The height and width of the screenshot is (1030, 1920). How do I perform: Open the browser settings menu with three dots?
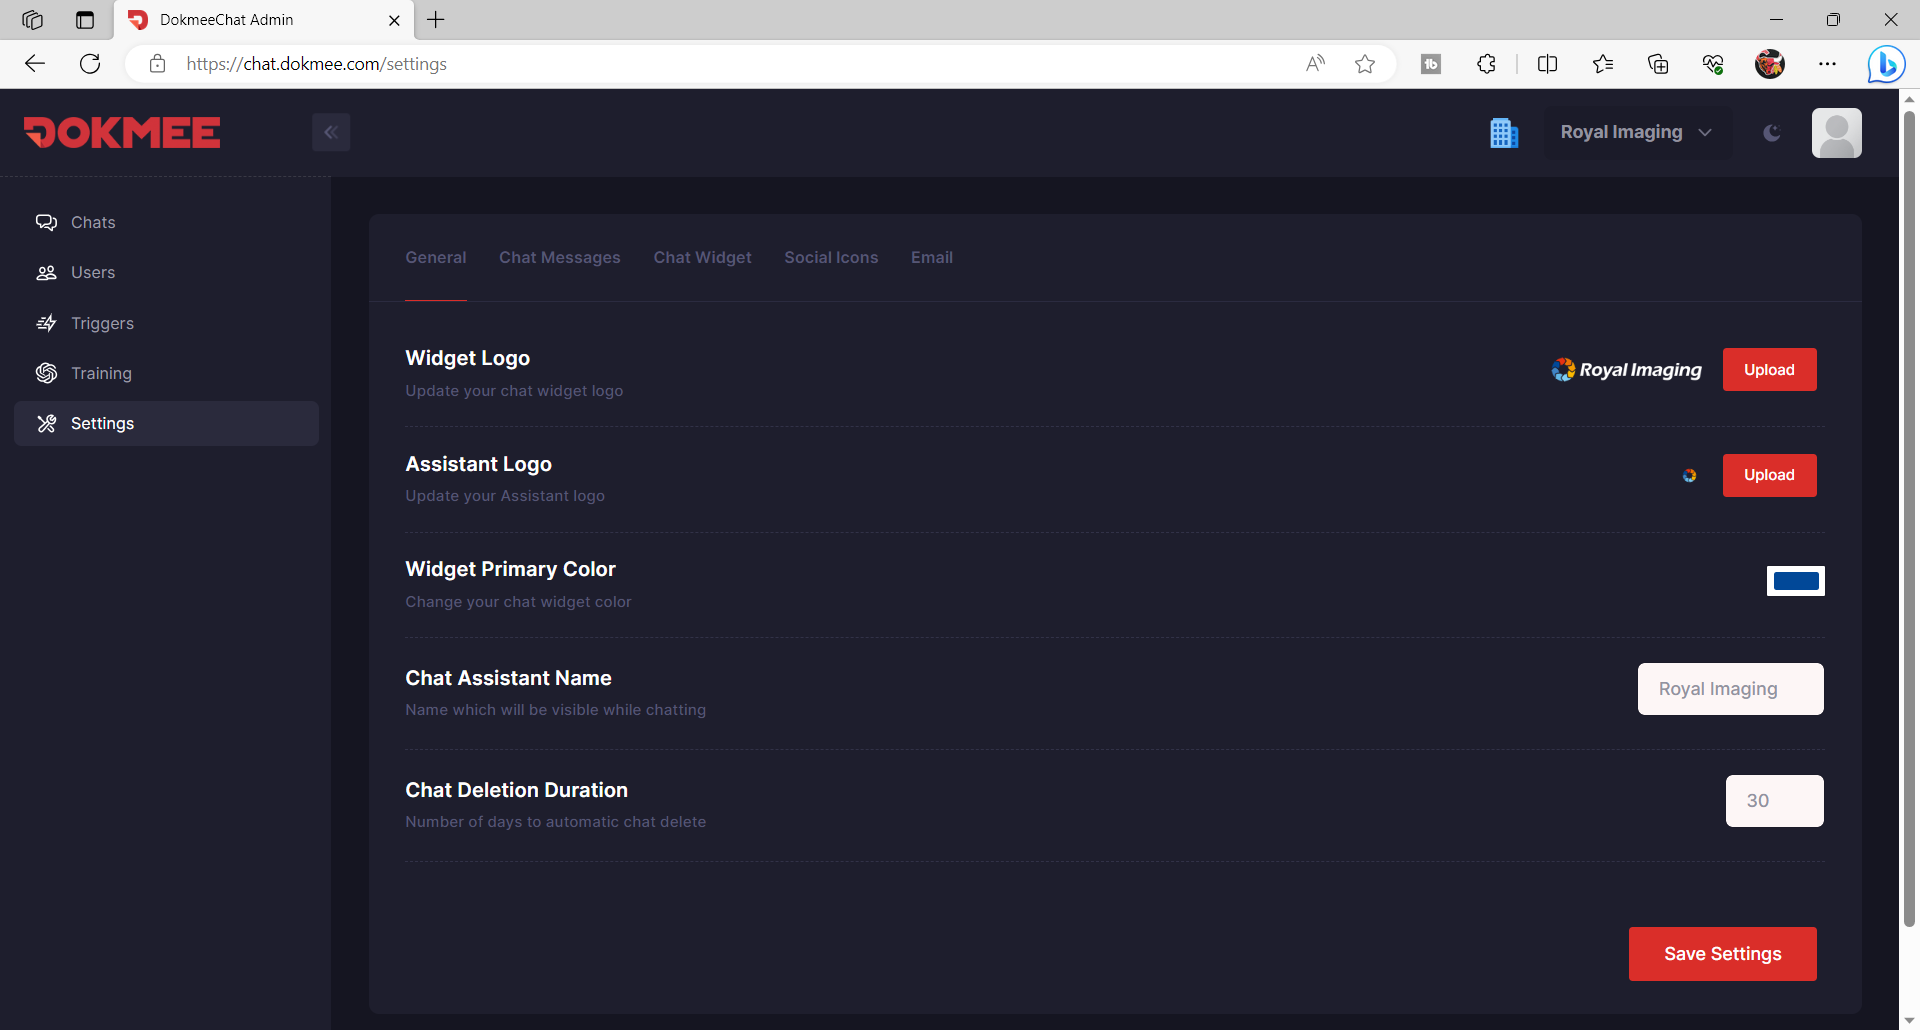pos(1828,63)
